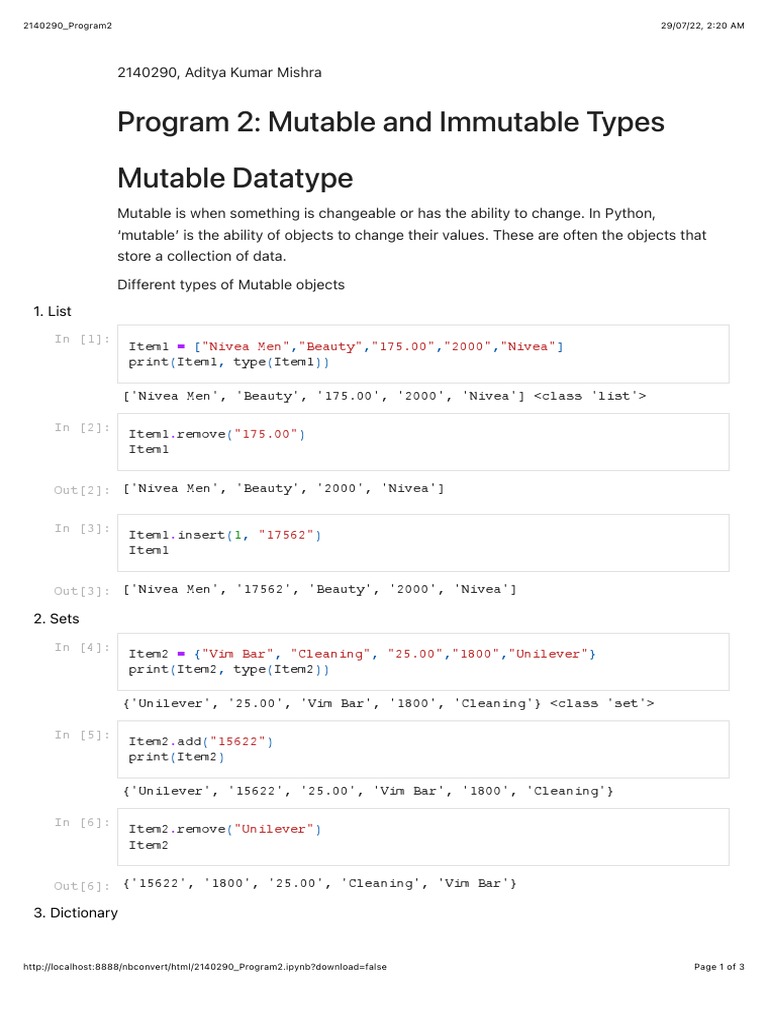Viewport: 768px width, 1024px height.
Task: Click the "In [1]:" prompt label
Action: pos(83,339)
